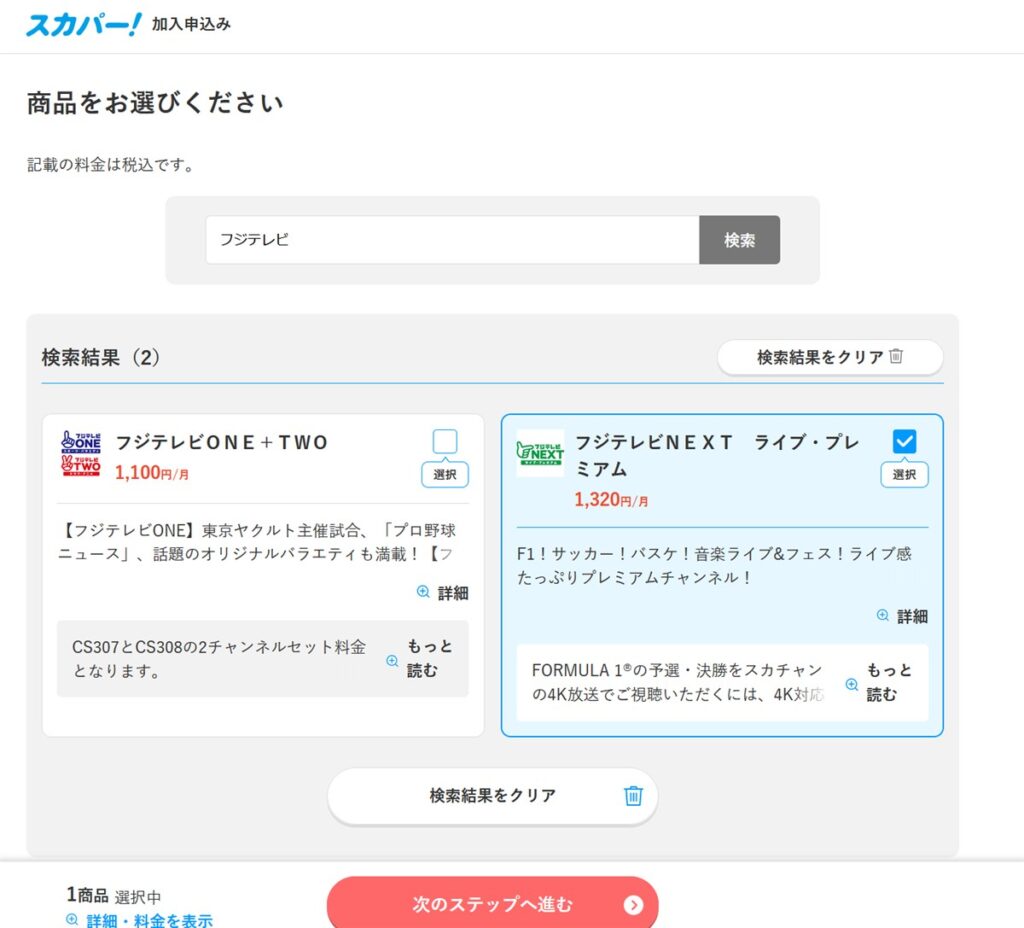Click the スカパー! logo
This screenshot has height=928, width=1024.
click(84, 25)
